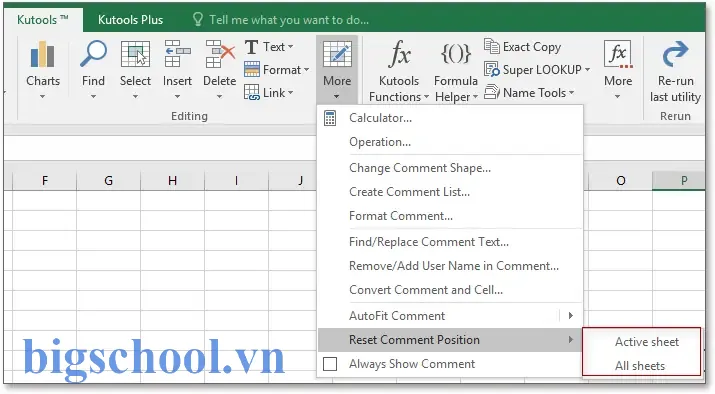Toggle the Always Show Comment checkbox
715x394 pixels.
[330, 364]
